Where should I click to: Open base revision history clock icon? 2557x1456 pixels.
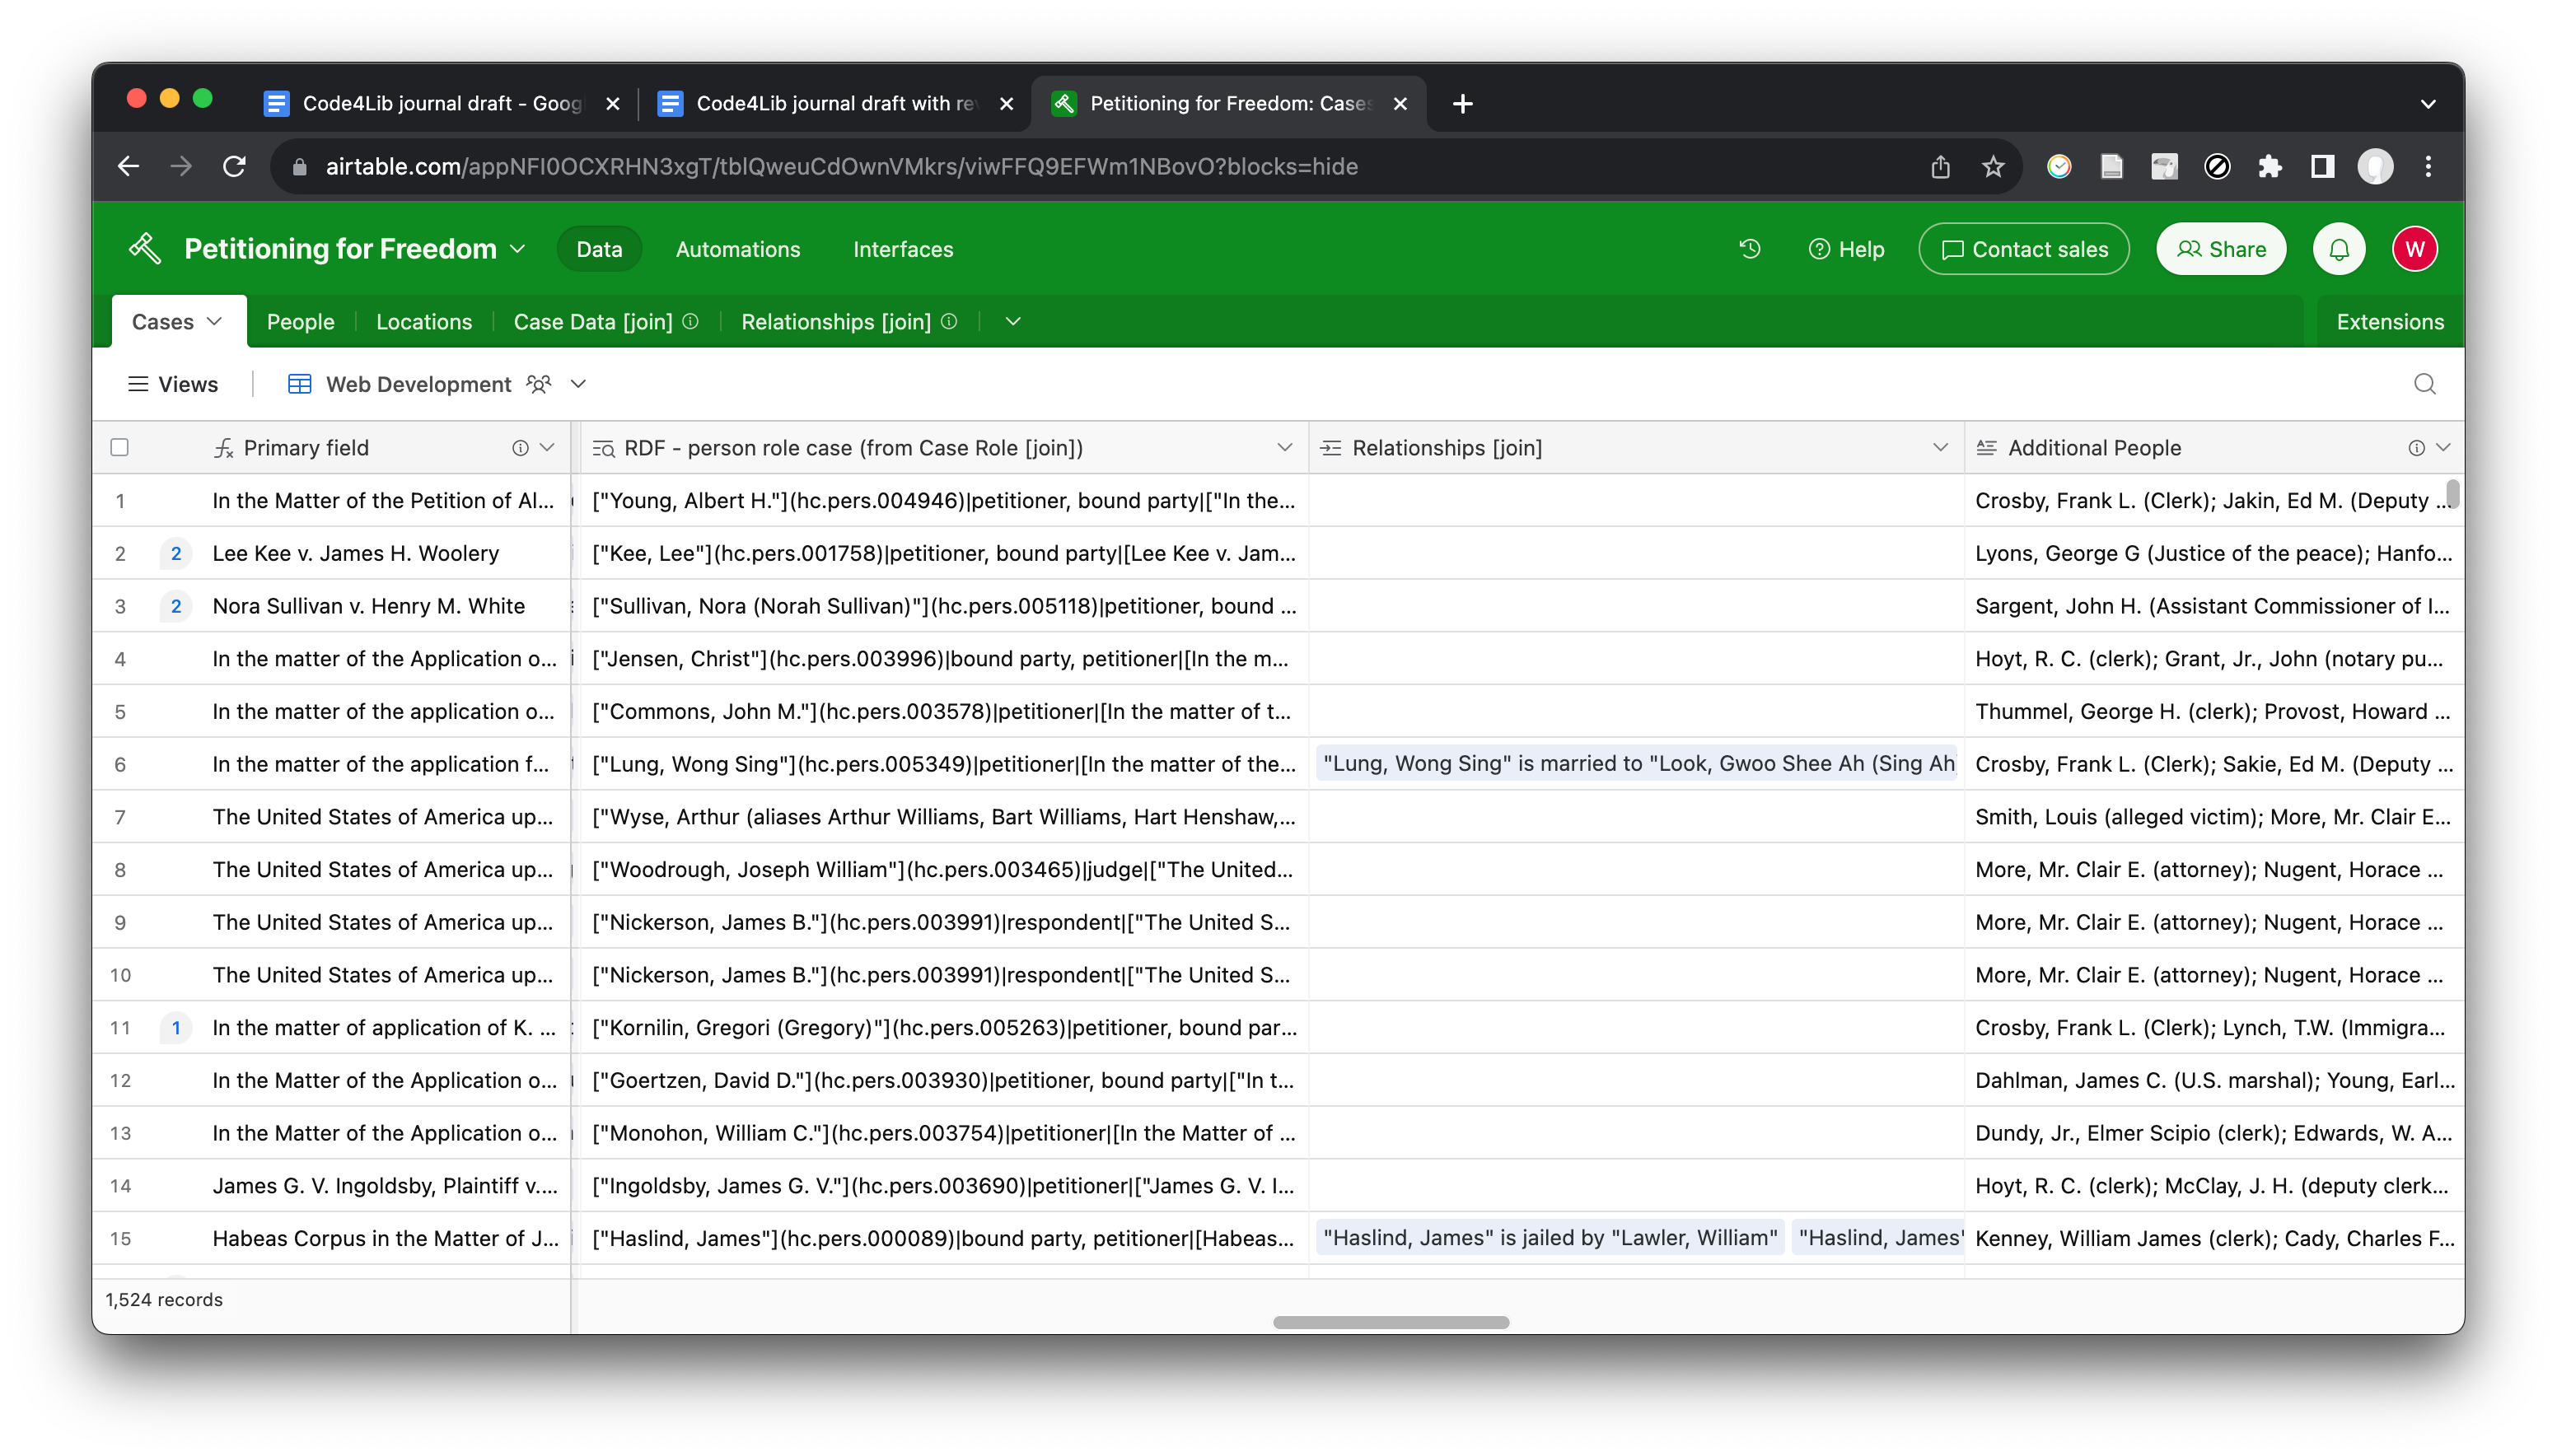1749,249
